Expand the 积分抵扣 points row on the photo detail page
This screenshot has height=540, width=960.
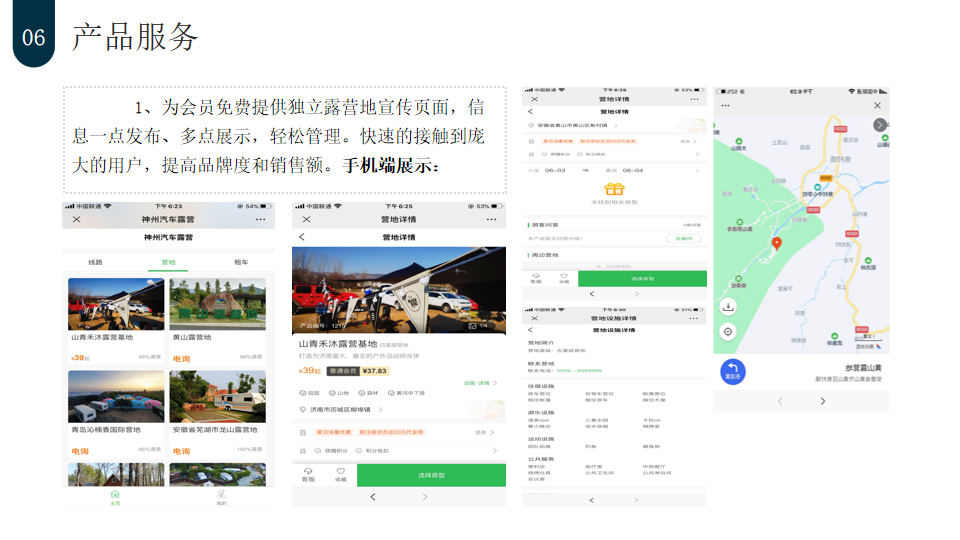(399, 451)
